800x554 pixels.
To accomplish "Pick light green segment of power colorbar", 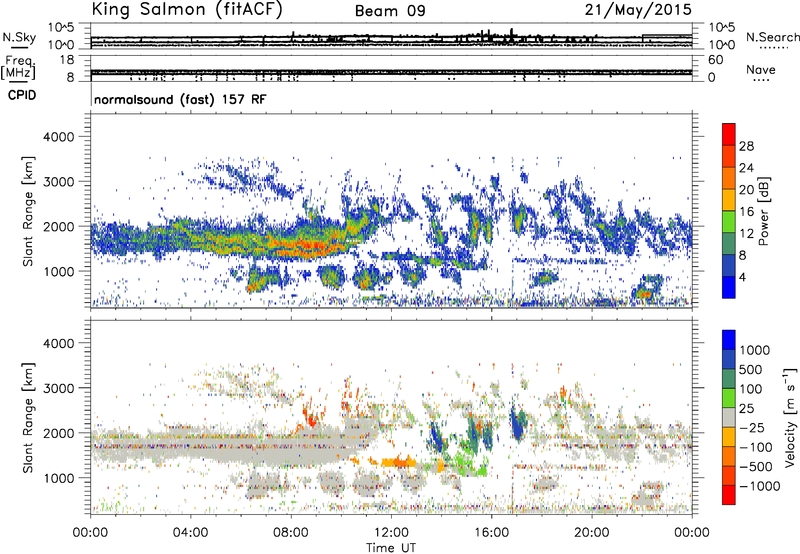I will 729,222.
